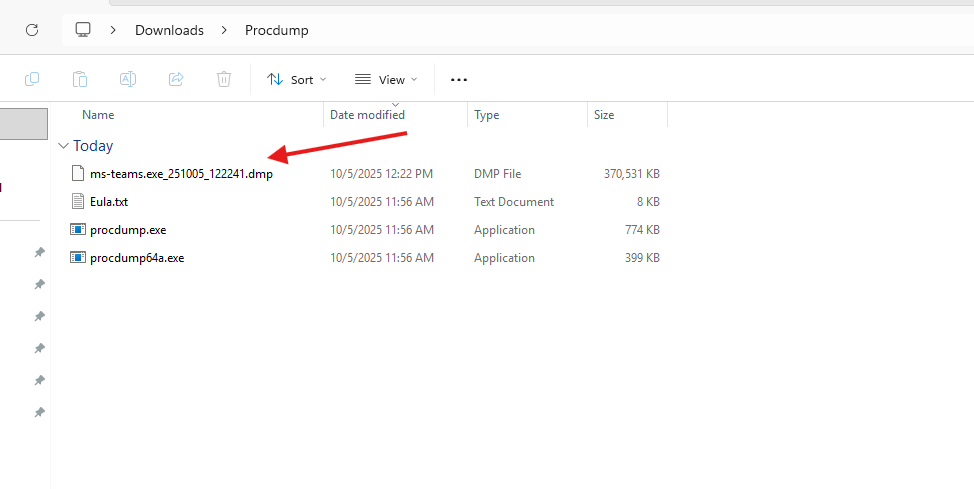Select the ms-teams.exe_251005_122241.dmp file
Screen dimensions: 974x489
(x=180, y=174)
